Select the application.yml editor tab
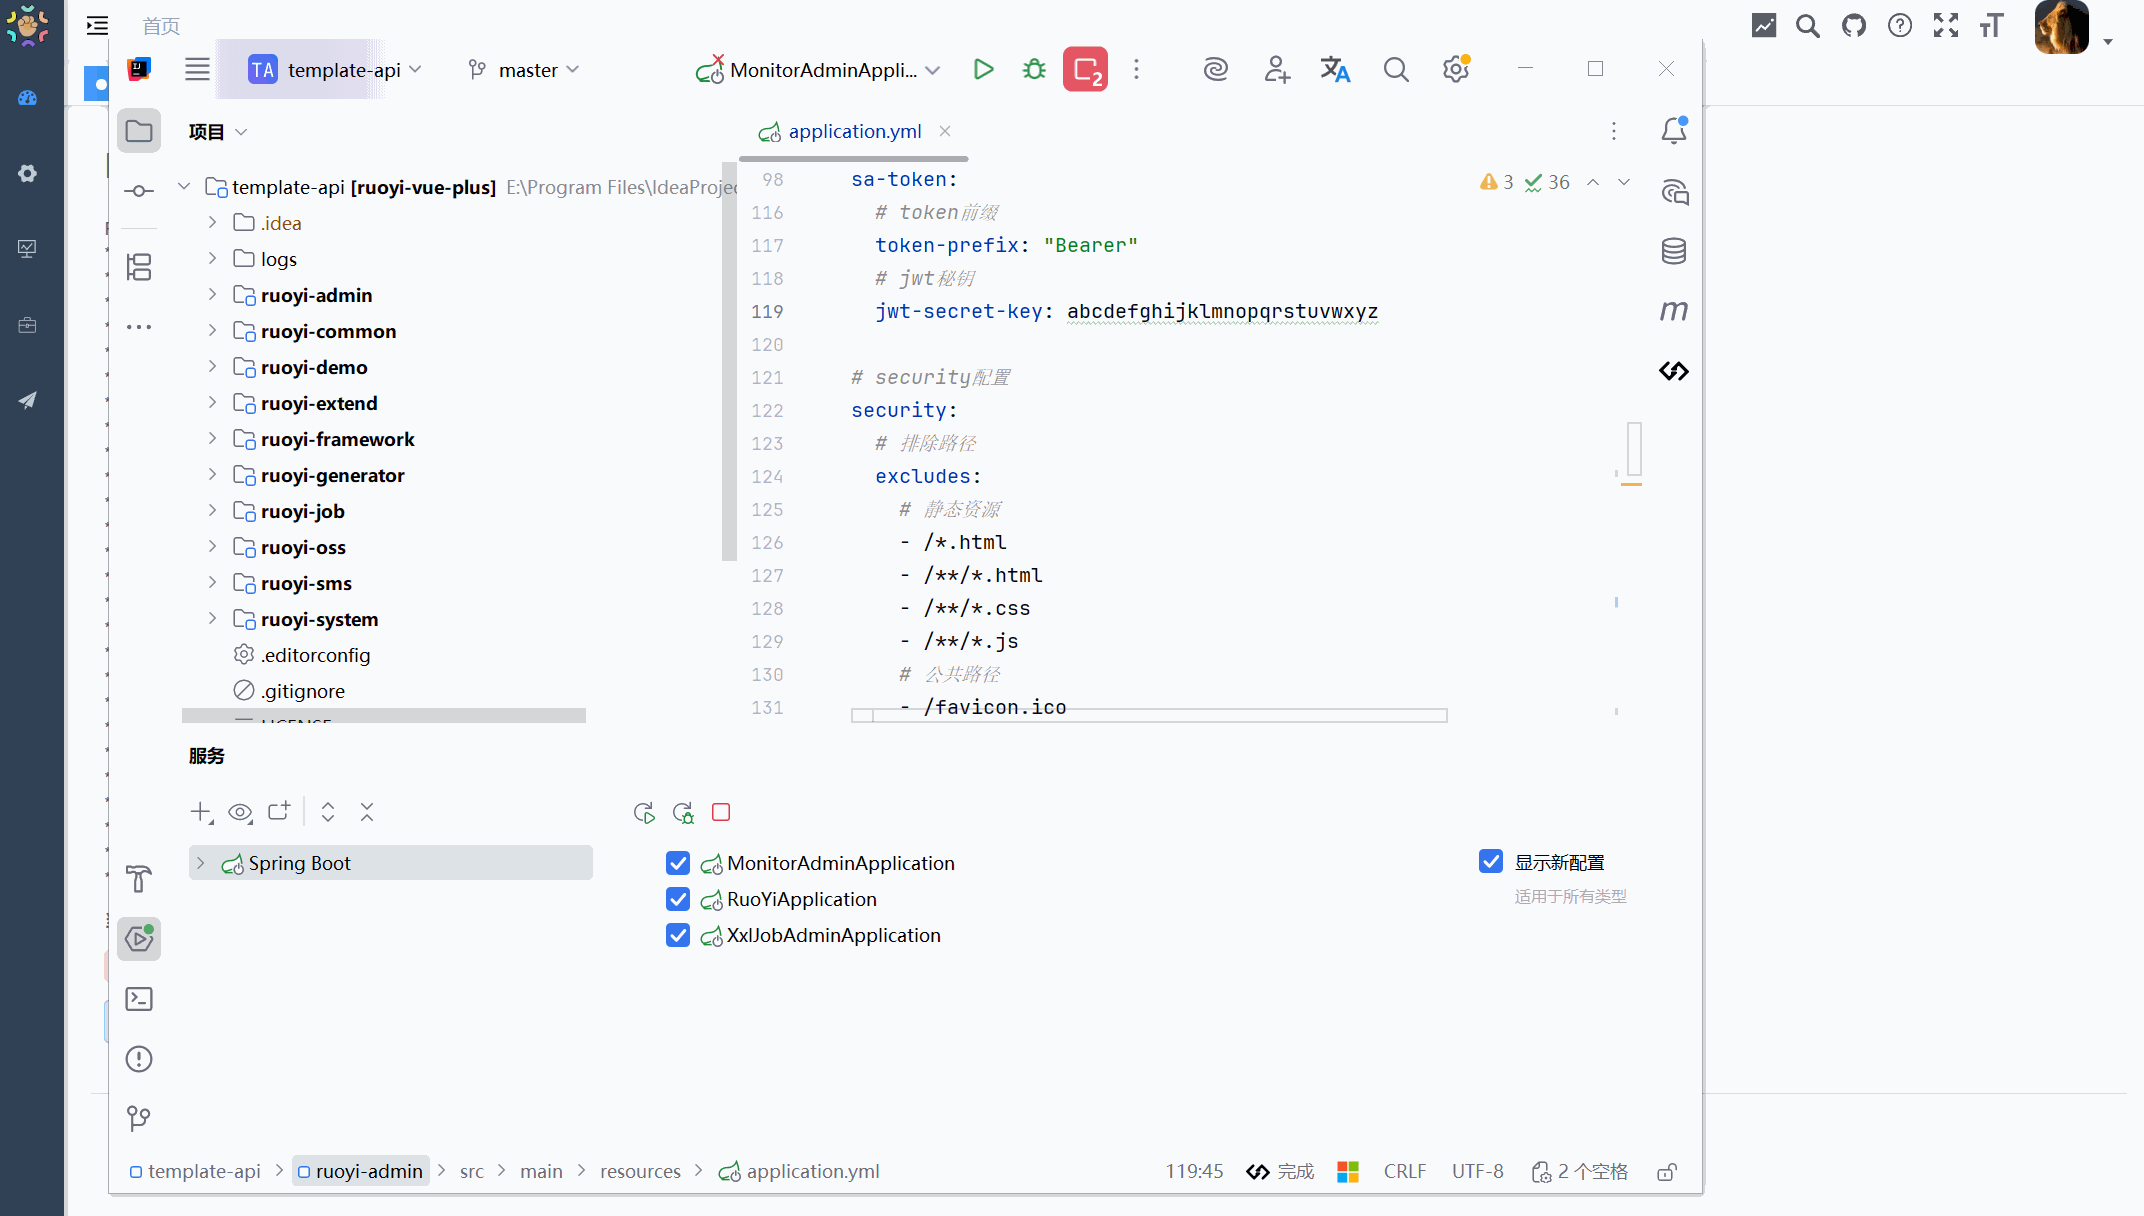 853,132
